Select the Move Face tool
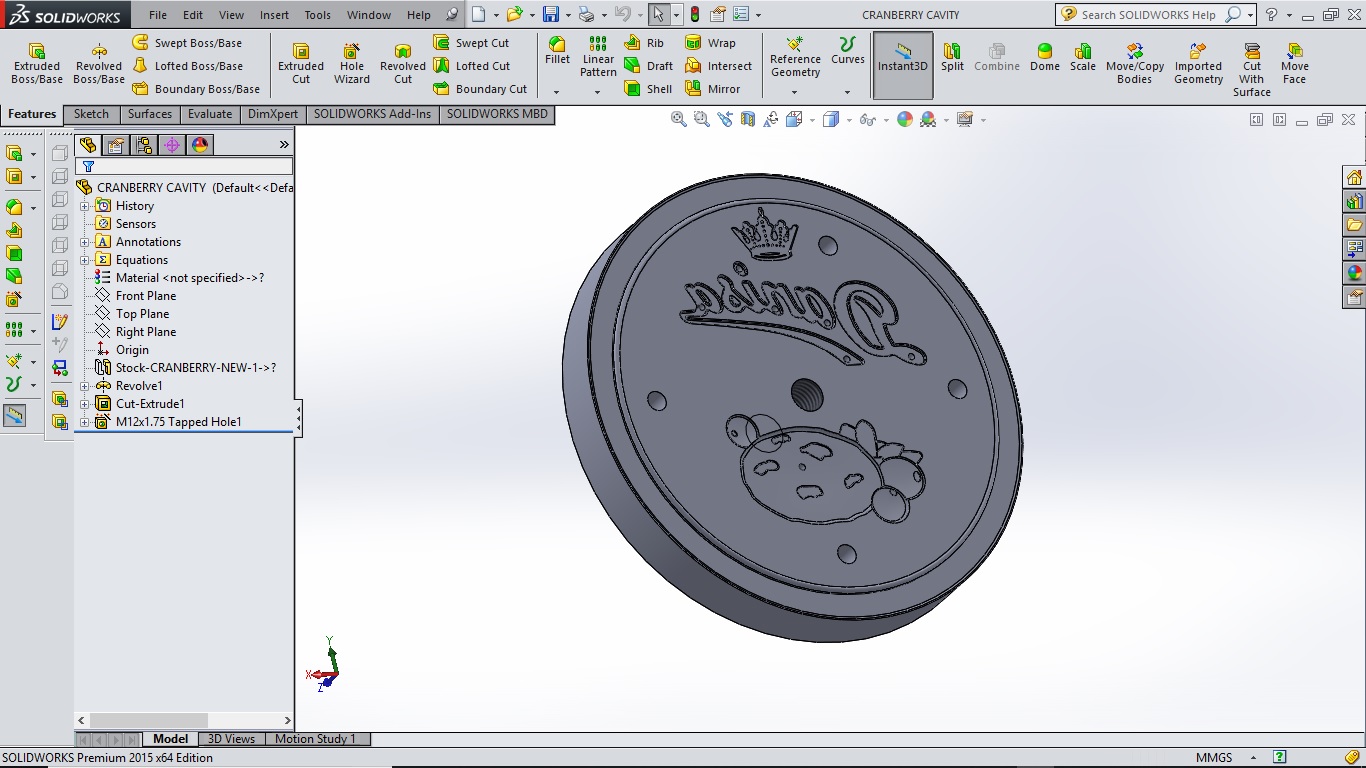 [1295, 64]
